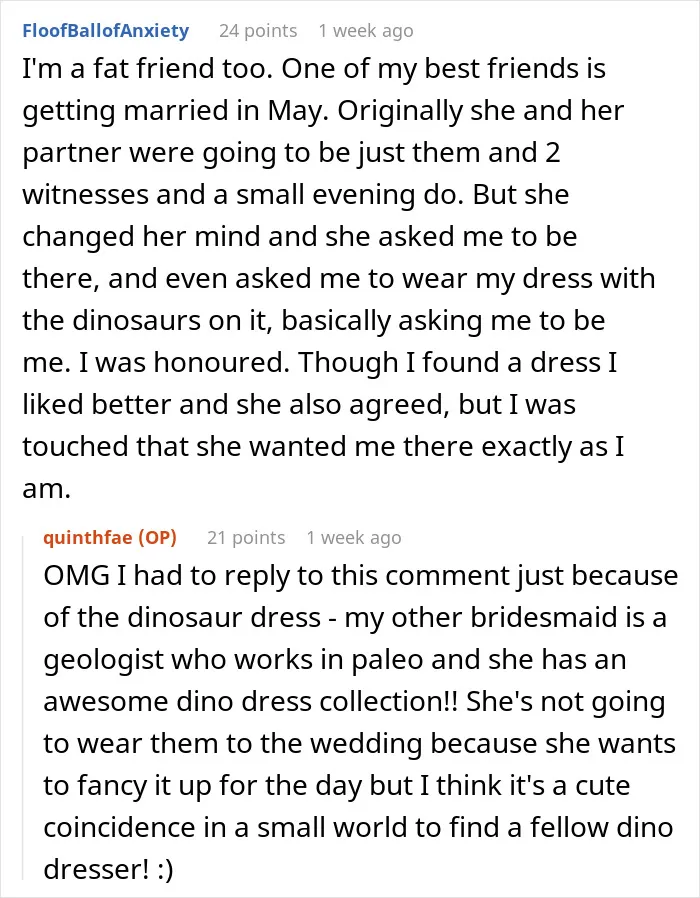Open quinthfae's user profile link

click(87, 537)
